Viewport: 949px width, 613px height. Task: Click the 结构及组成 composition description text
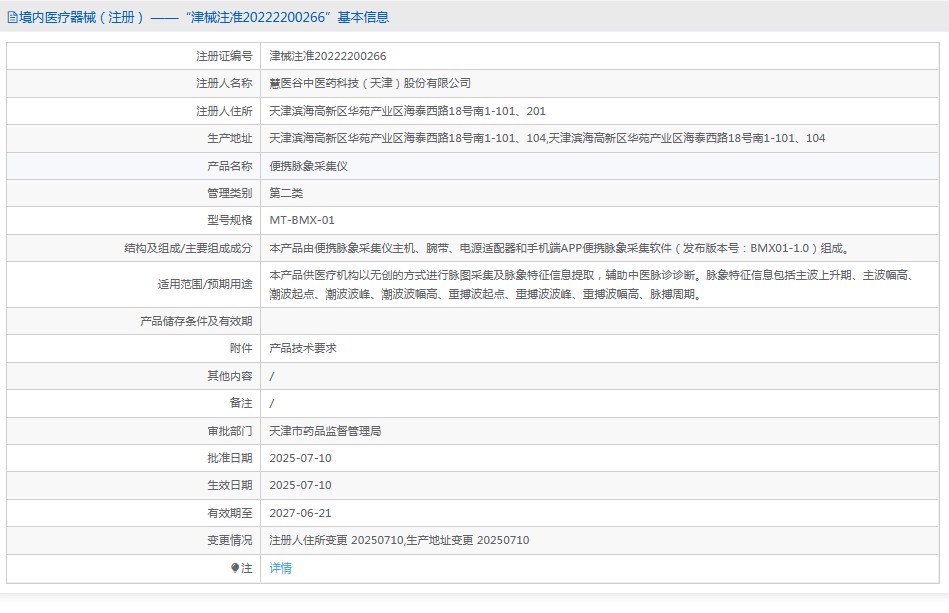566,248
